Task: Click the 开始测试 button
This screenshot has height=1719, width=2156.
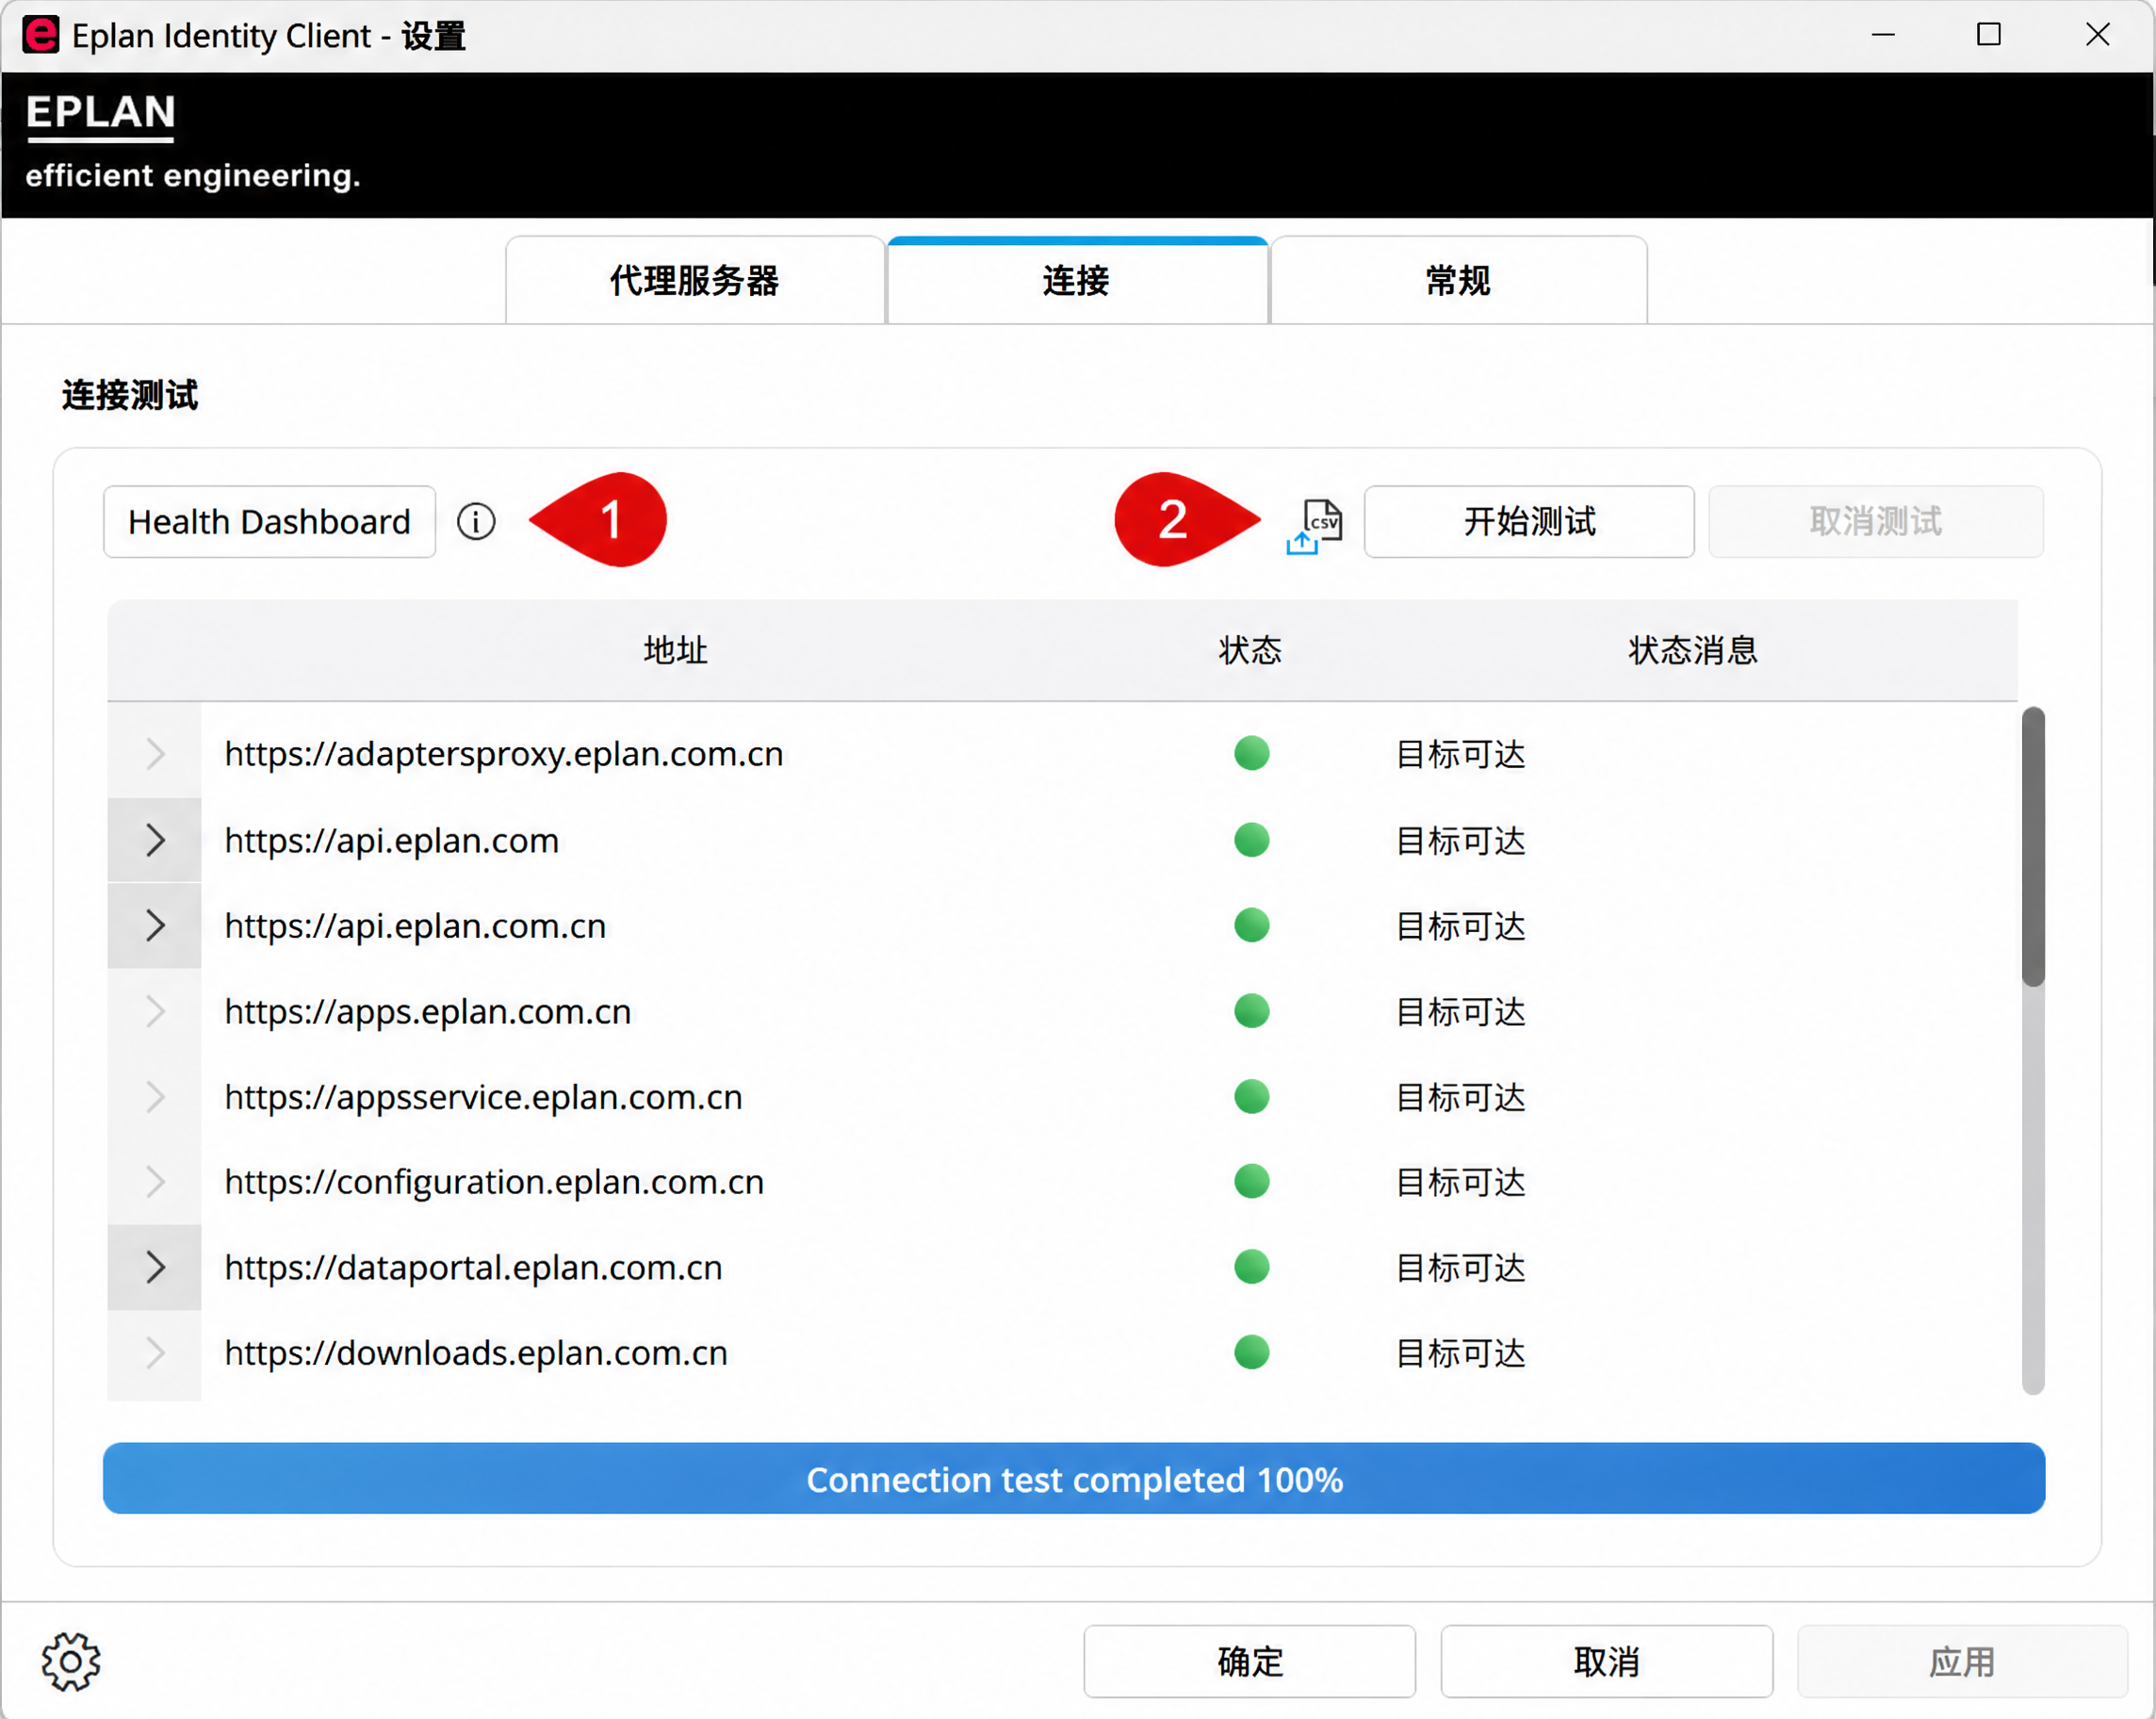Action: click(x=1529, y=521)
